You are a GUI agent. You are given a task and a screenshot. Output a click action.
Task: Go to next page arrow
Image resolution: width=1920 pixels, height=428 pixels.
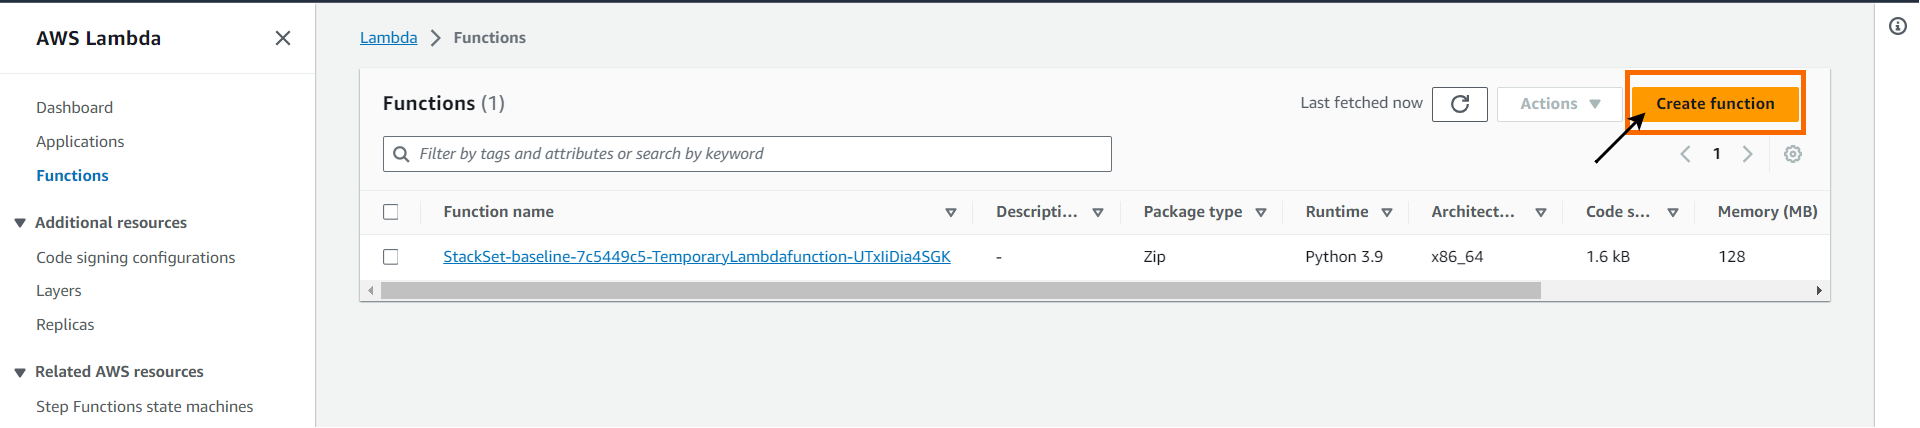[1748, 154]
